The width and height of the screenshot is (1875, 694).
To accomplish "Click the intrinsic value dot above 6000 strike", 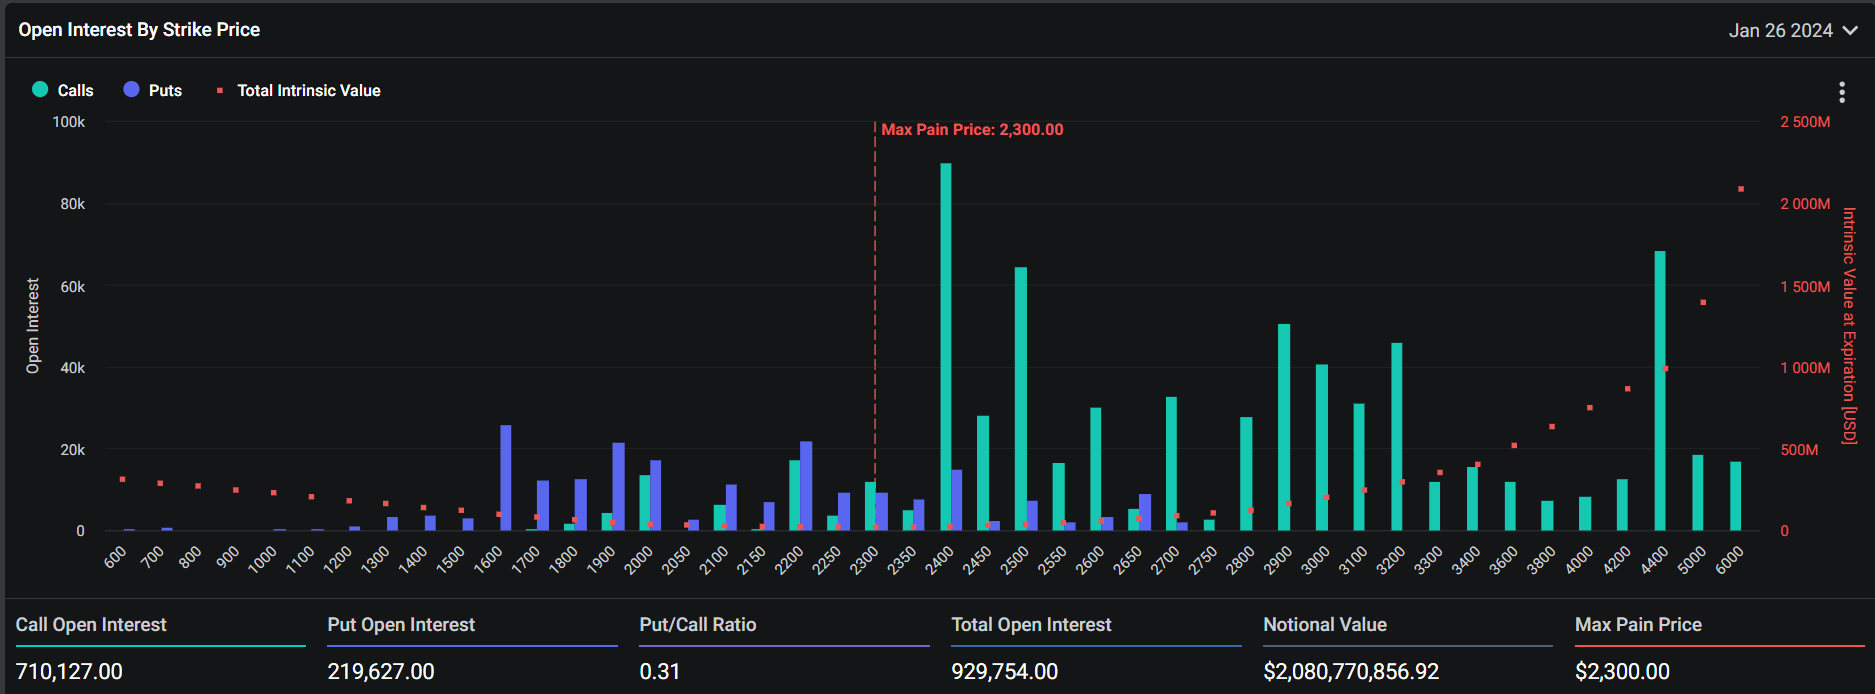I will point(1741,189).
